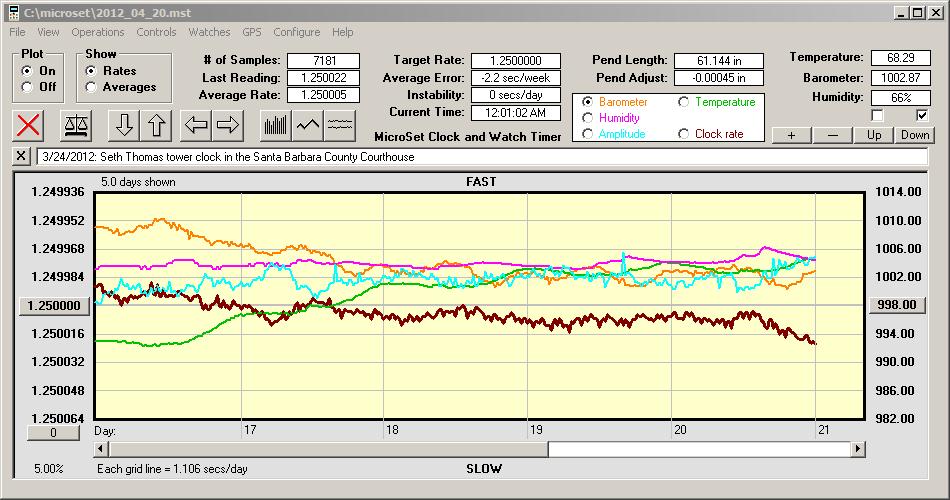Click day 17 label on time axis
The height and width of the screenshot is (500, 950).
pyautogui.click(x=250, y=430)
